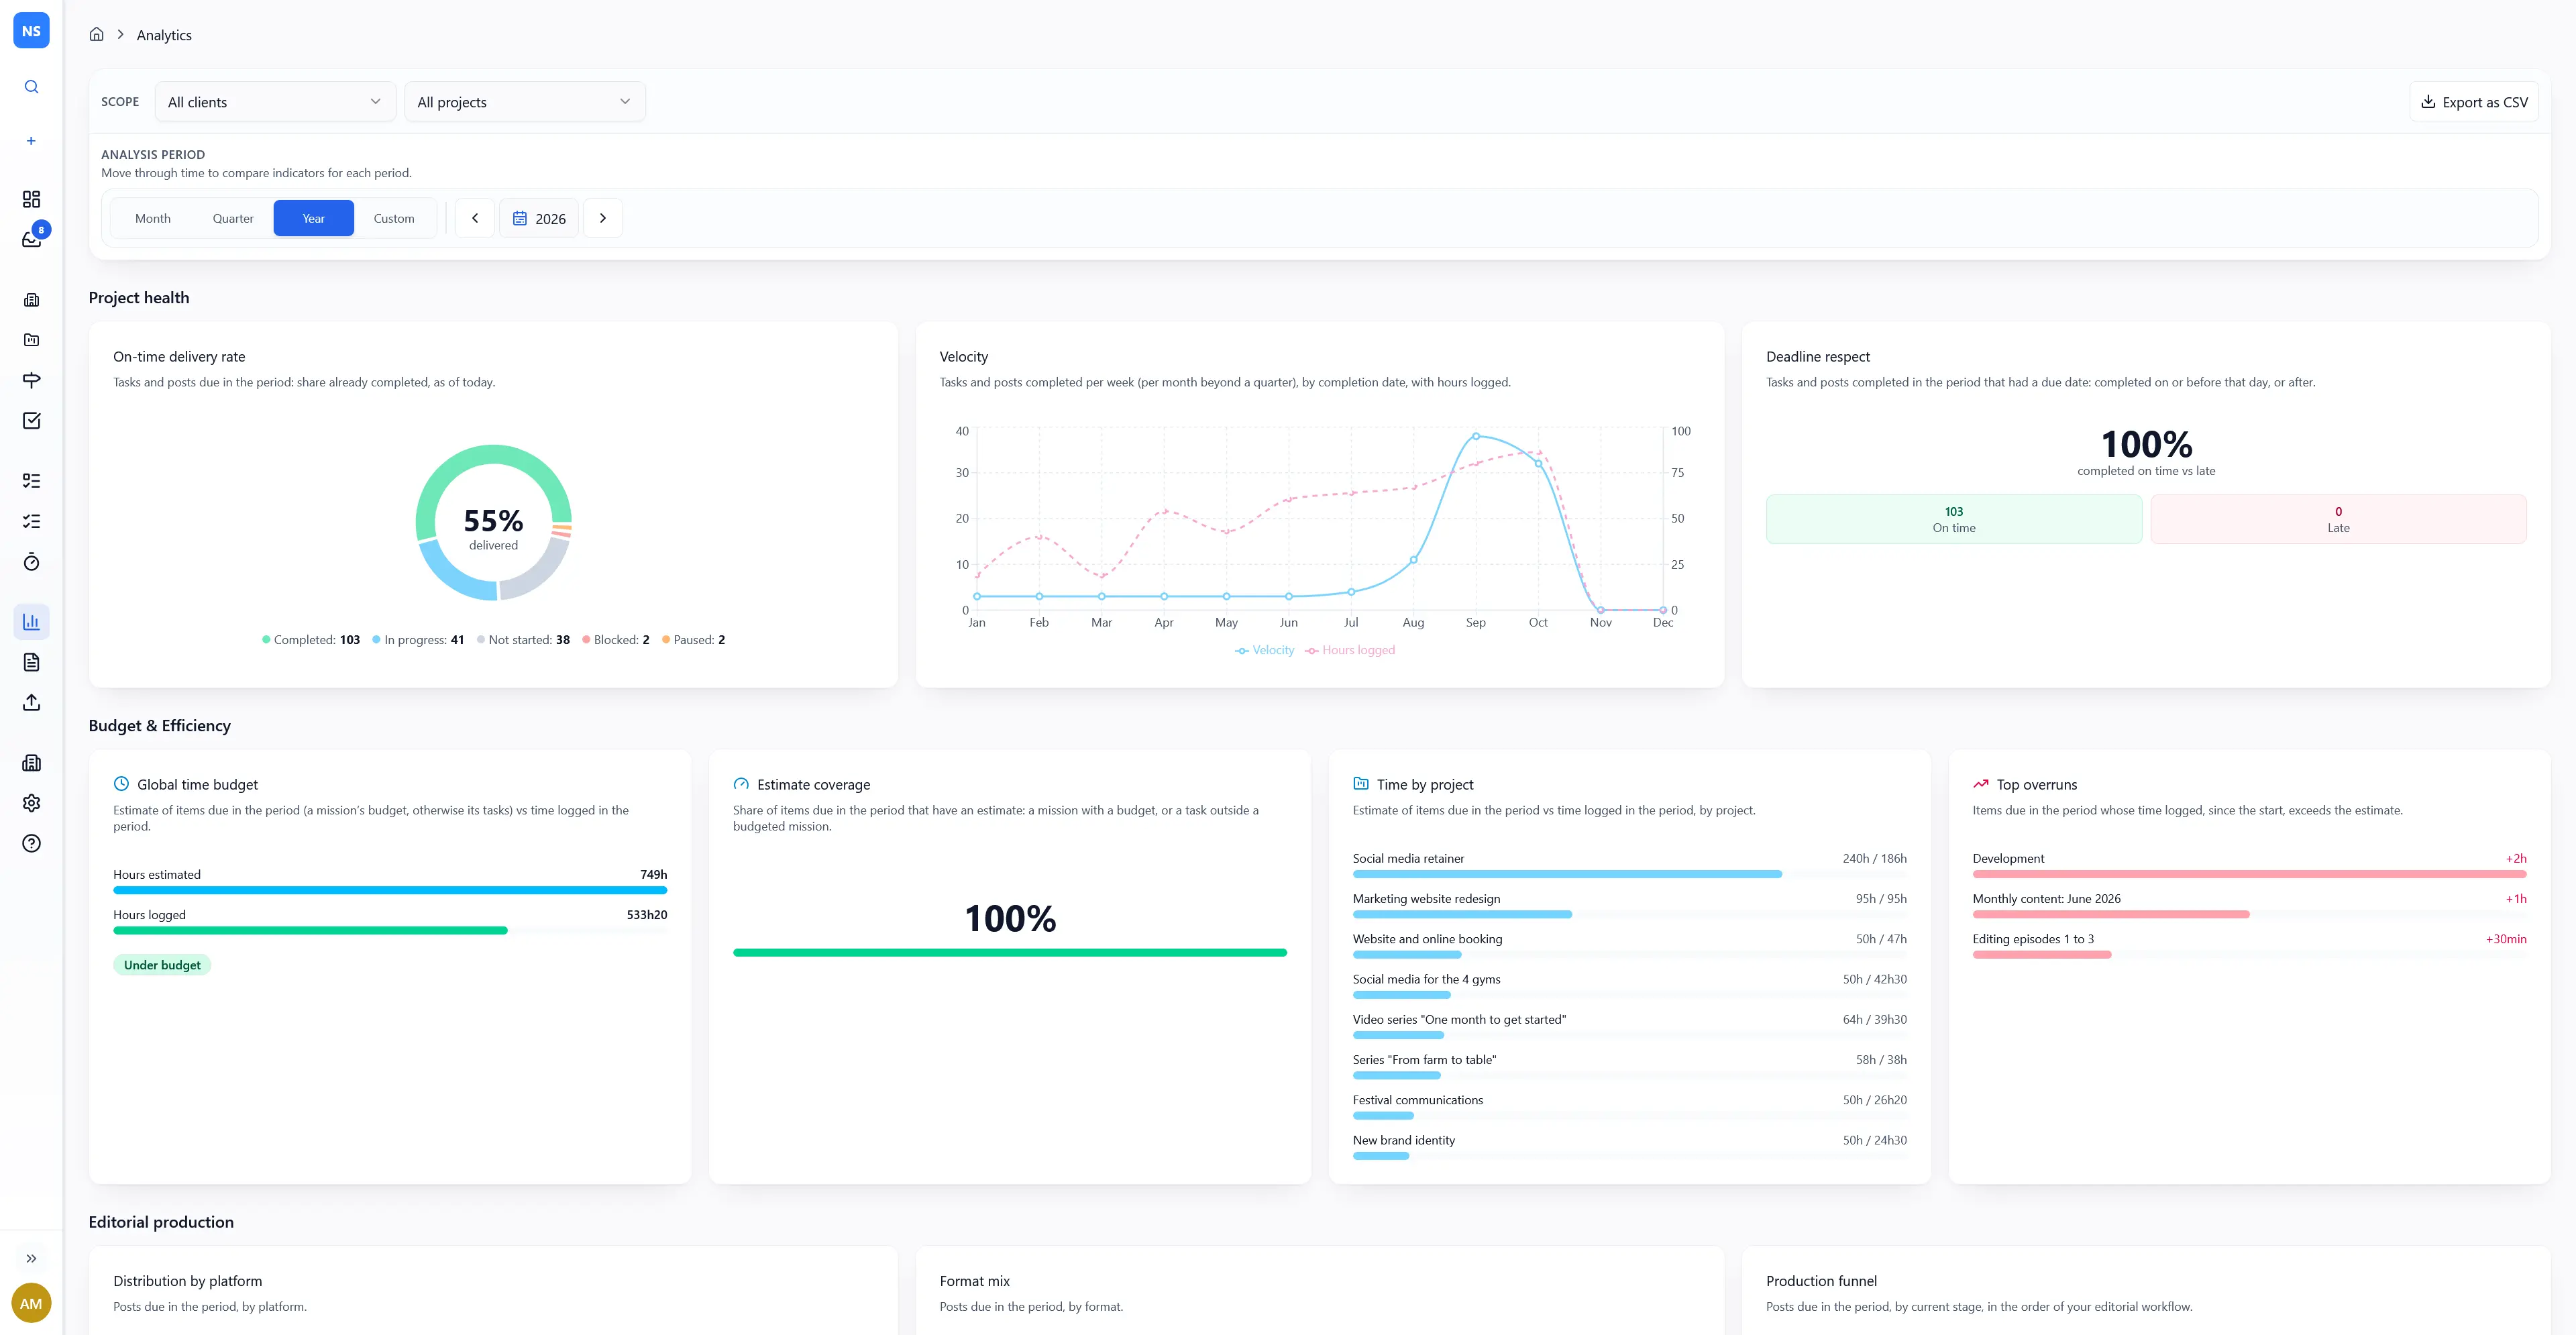Viewport: 2576px width, 1335px height.
Task: Click the Sep velocity peak data point
Action: click(1476, 436)
